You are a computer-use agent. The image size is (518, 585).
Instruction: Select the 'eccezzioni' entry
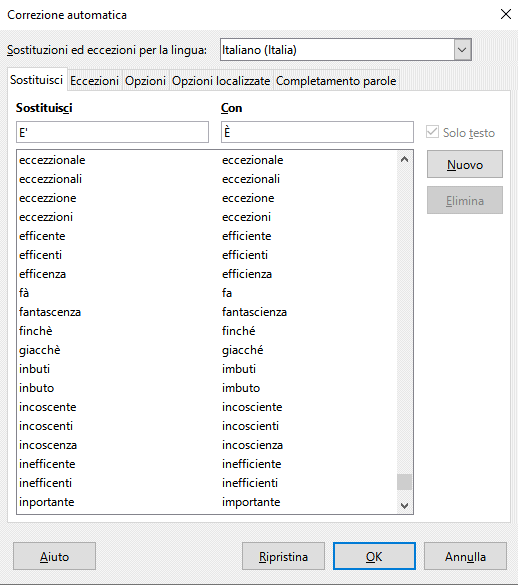pyautogui.click(x=207, y=217)
